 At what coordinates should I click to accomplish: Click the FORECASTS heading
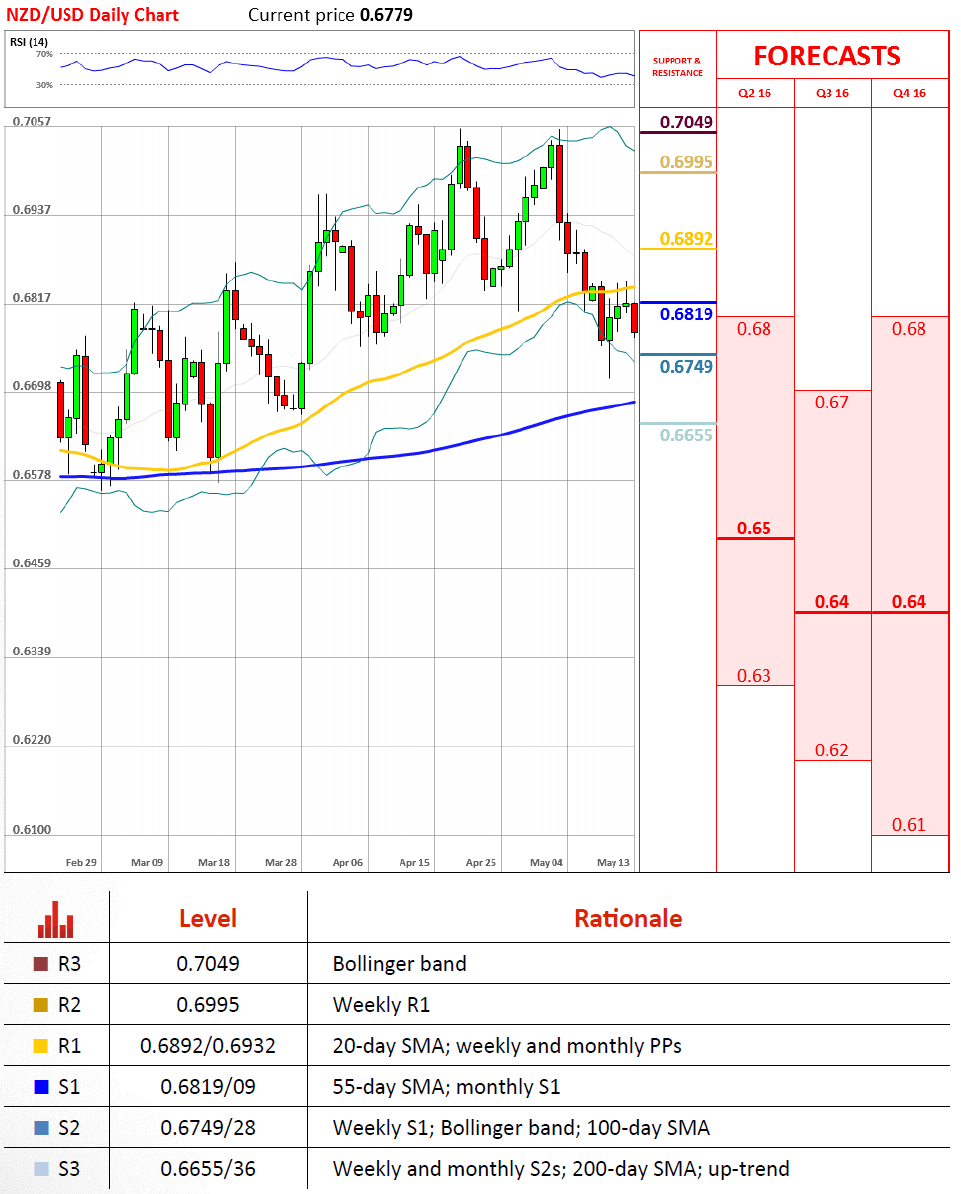click(x=827, y=56)
